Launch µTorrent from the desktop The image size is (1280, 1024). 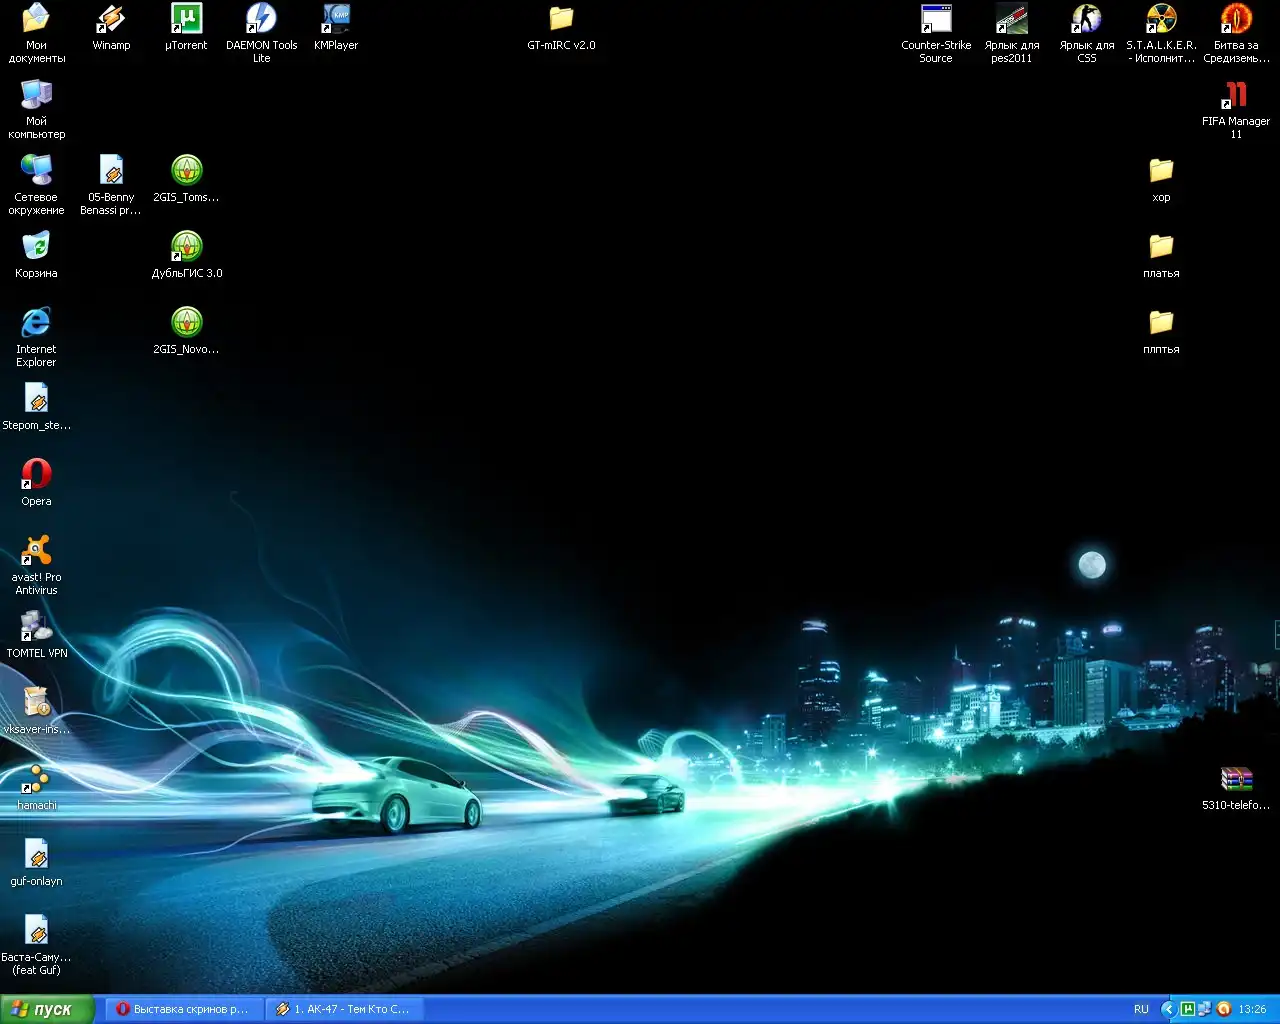(186, 19)
